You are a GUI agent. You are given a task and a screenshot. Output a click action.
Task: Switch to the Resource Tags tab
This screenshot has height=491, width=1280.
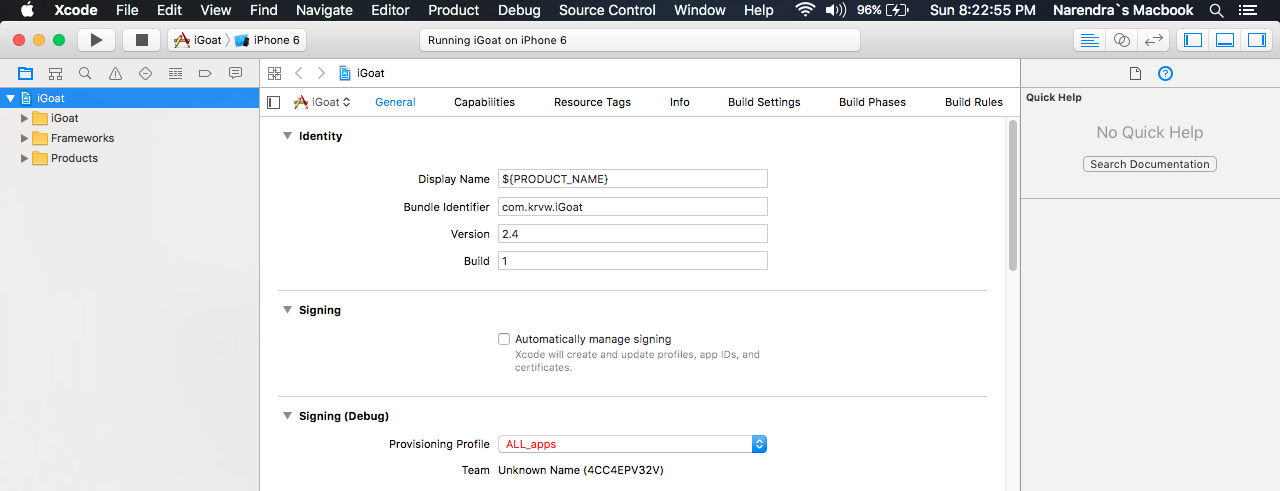coord(592,102)
